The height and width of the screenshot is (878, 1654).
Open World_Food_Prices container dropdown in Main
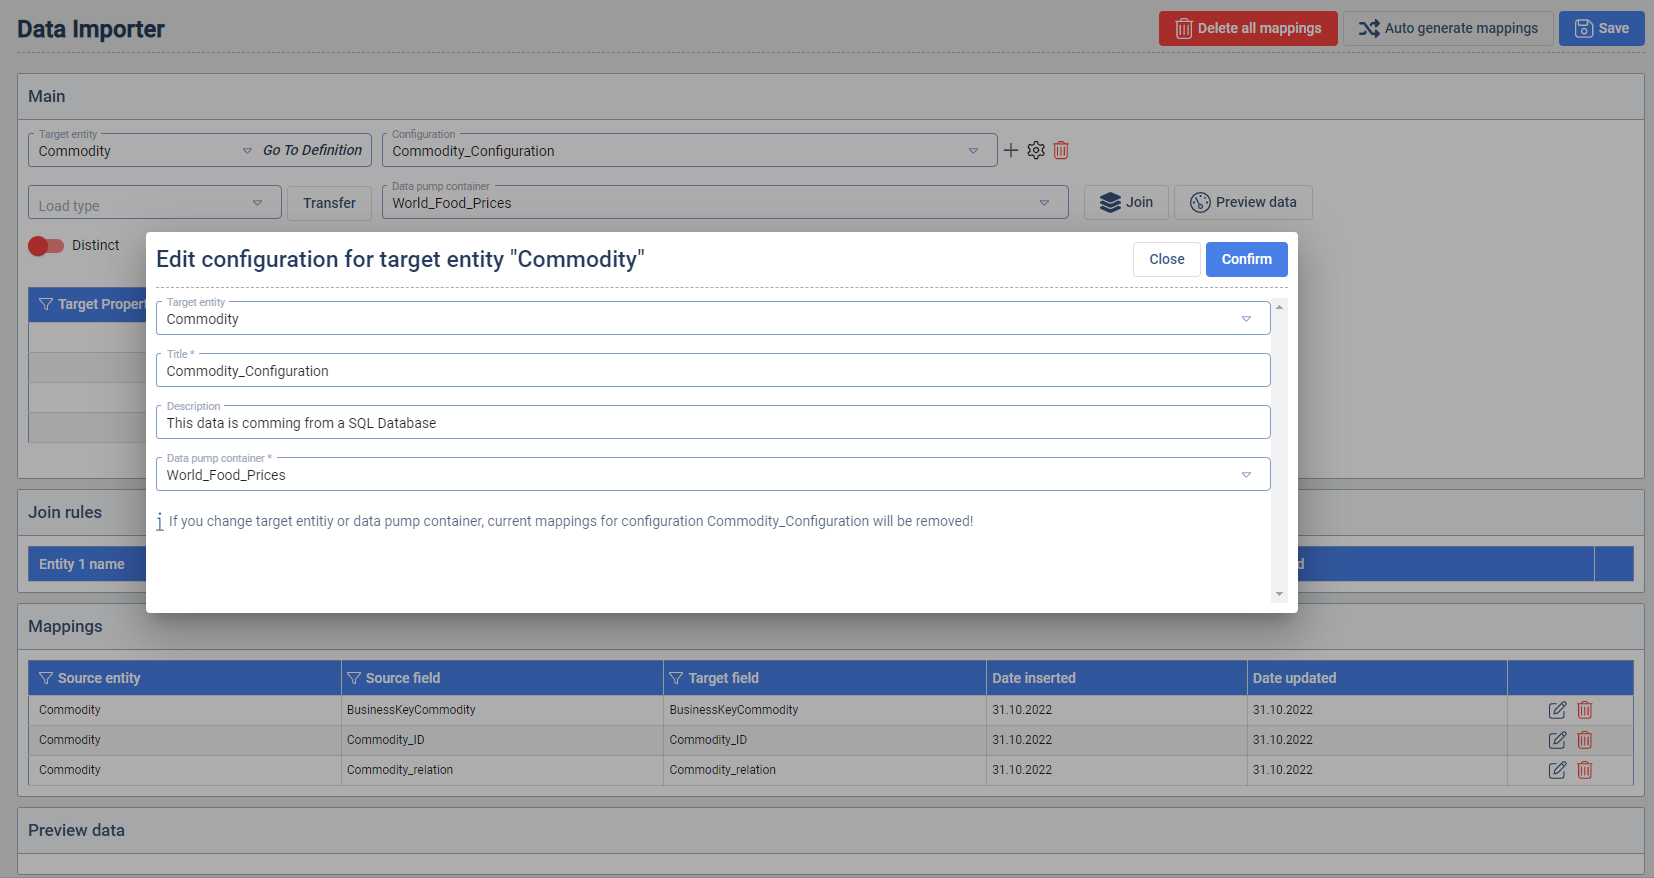pyautogui.click(x=1044, y=203)
